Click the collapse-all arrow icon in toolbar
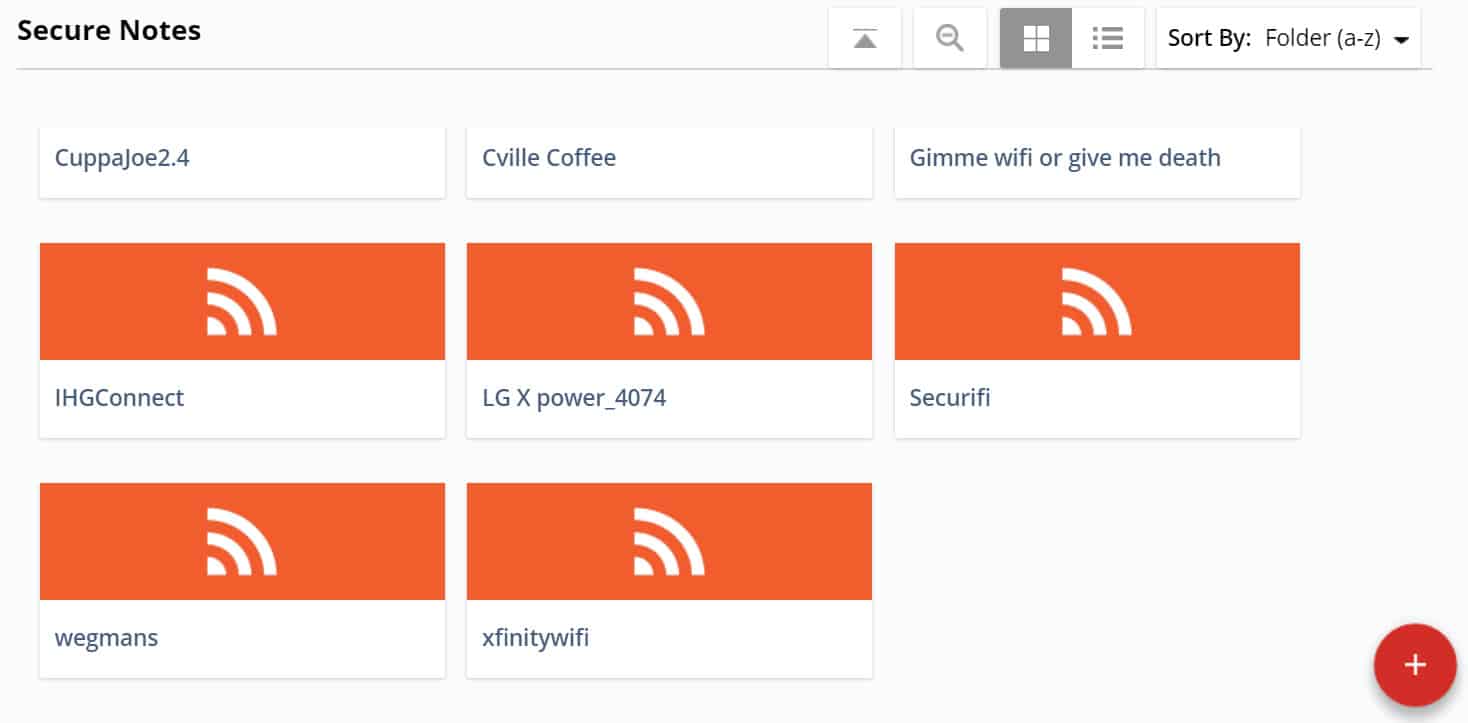Screen dimensions: 1468x723 click(x=865, y=38)
